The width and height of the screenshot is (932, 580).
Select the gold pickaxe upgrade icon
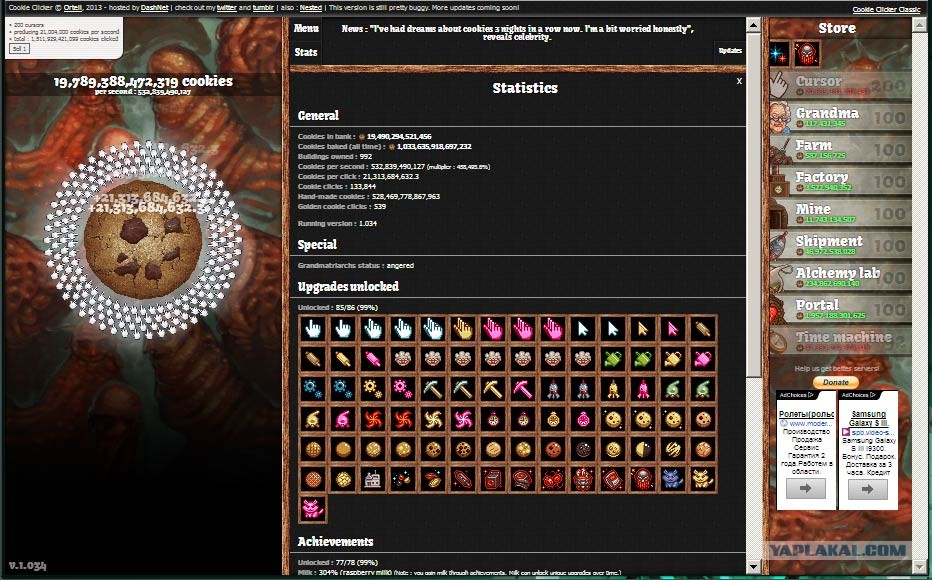tap(493, 389)
